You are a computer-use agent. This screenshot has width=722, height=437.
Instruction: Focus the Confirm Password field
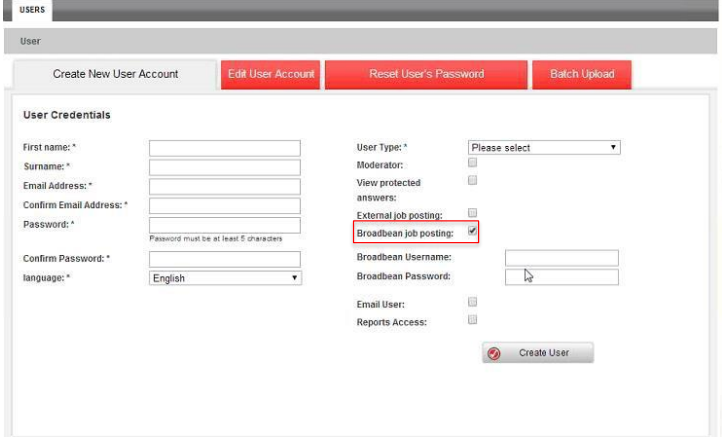pyautogui.click(x=225, y=259)
